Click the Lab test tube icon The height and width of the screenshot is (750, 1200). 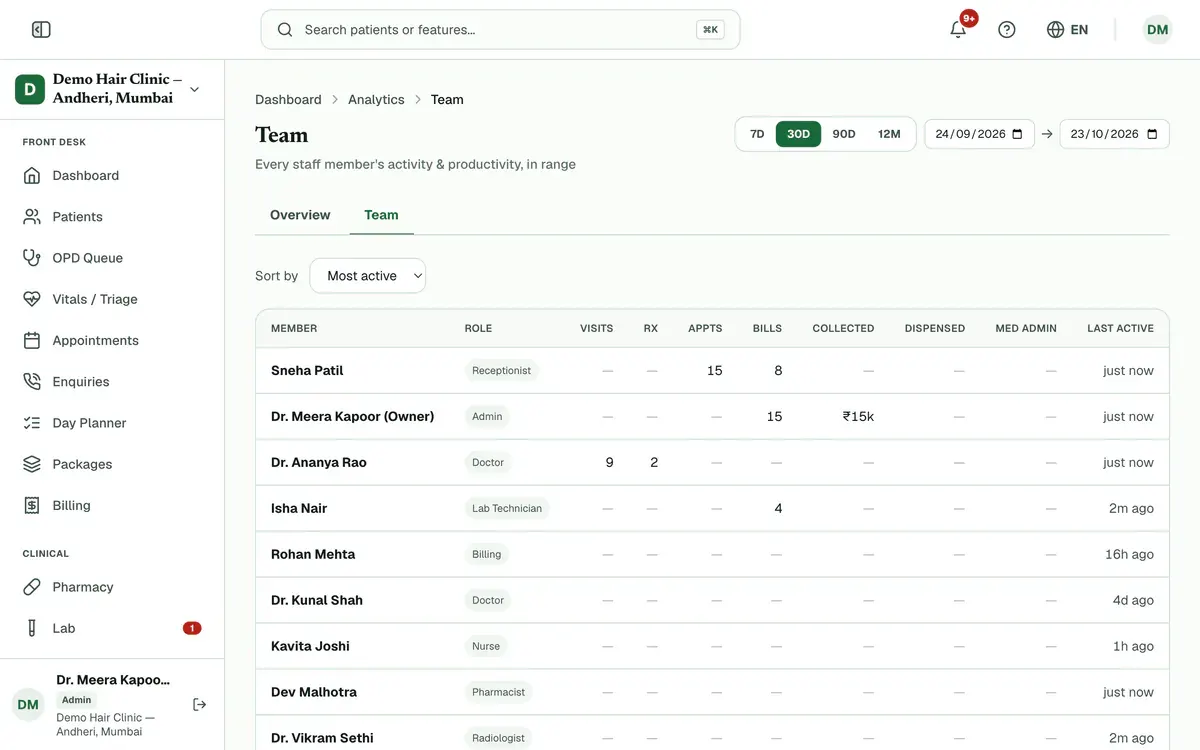coord(32,628)
